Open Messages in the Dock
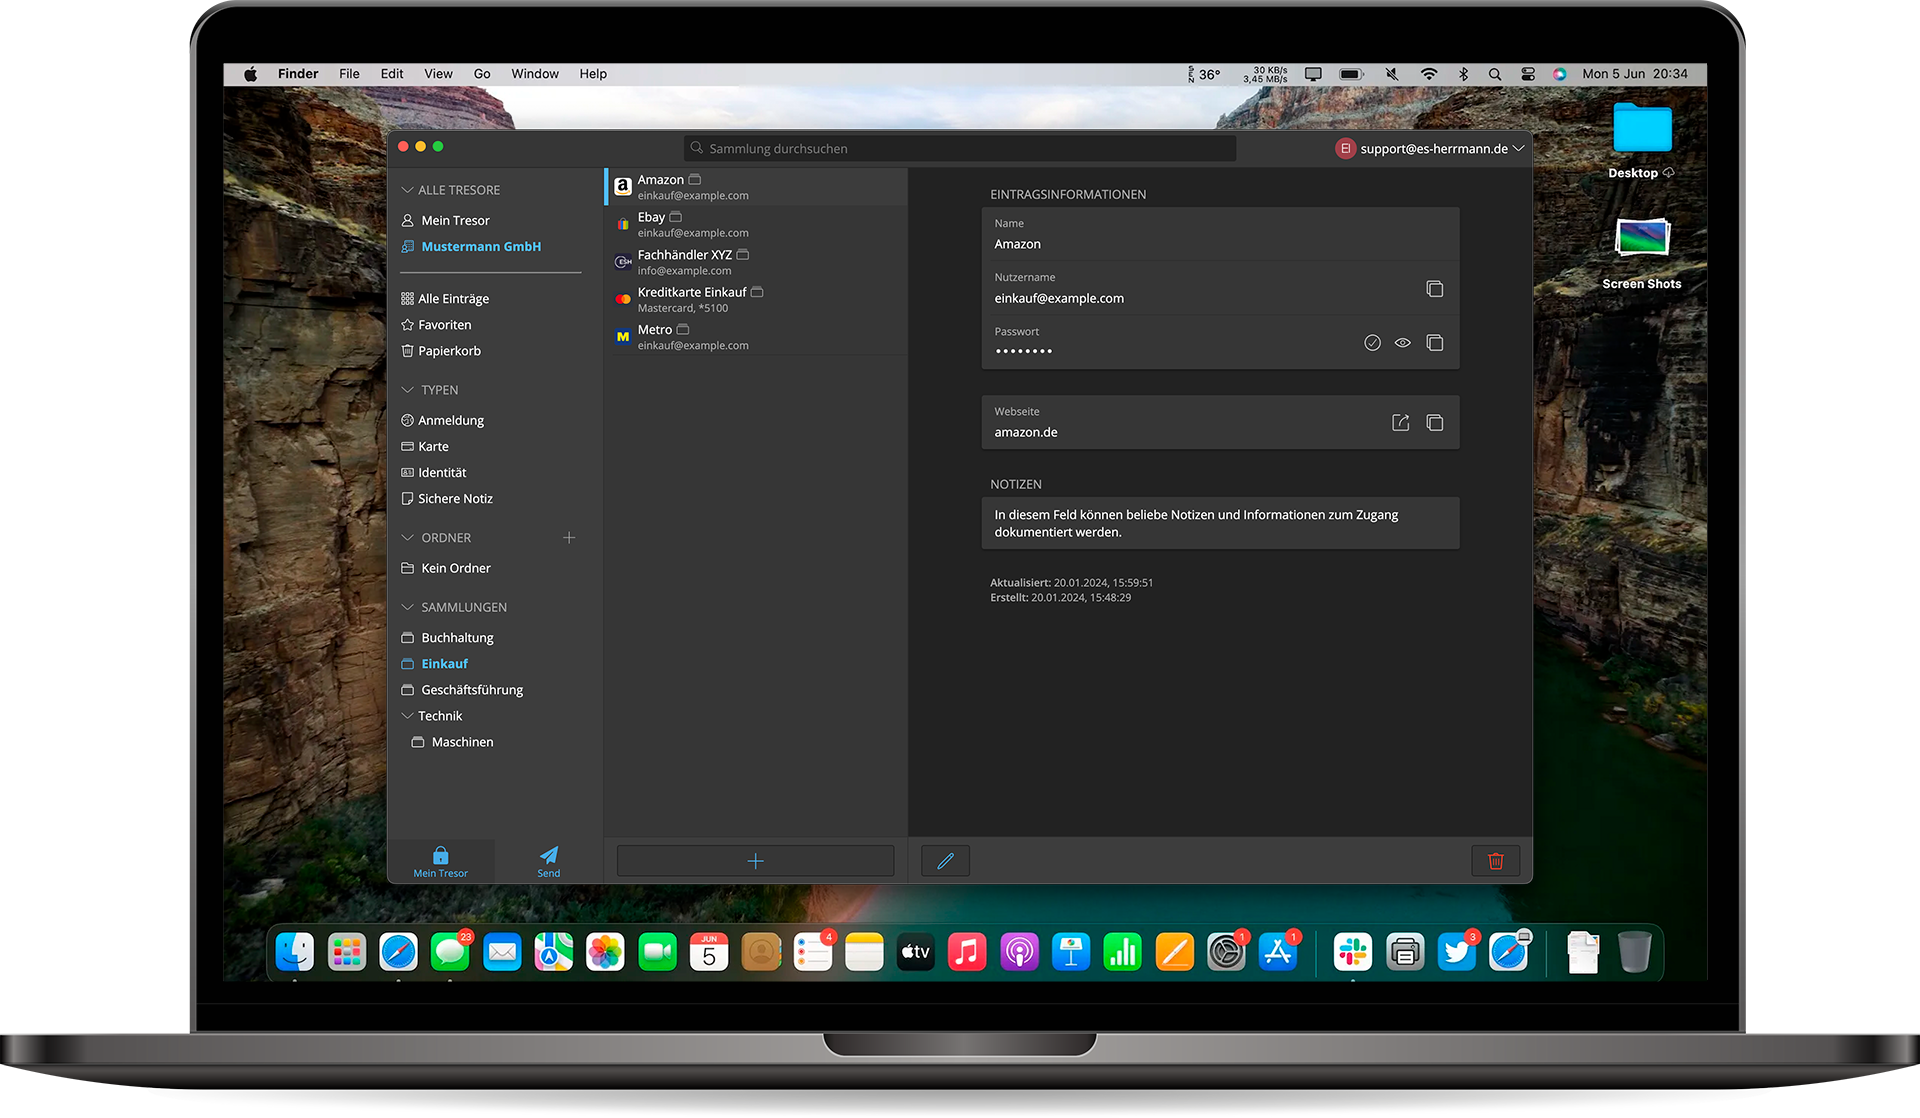Screen dimensions: 1920x1118 tap(450, 952)
